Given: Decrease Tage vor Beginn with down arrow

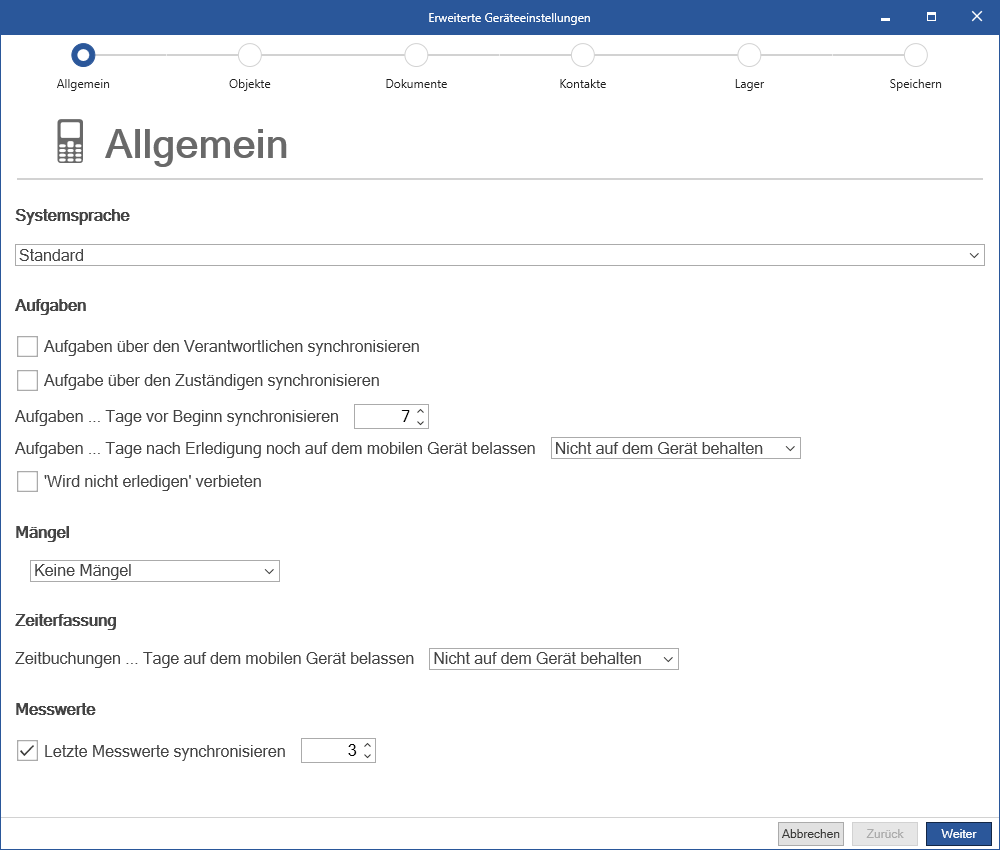Looking at the screenshot, I should click(x=420, y=422).
